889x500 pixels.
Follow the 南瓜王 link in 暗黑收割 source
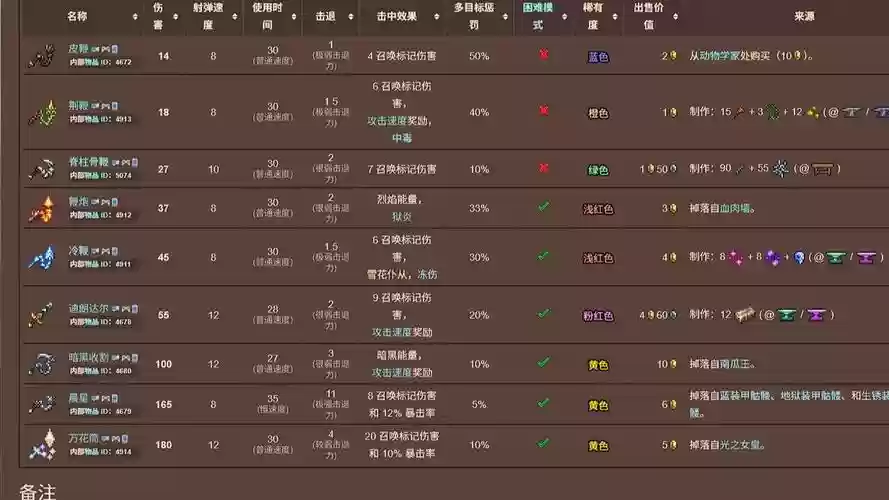coord(737,364)
